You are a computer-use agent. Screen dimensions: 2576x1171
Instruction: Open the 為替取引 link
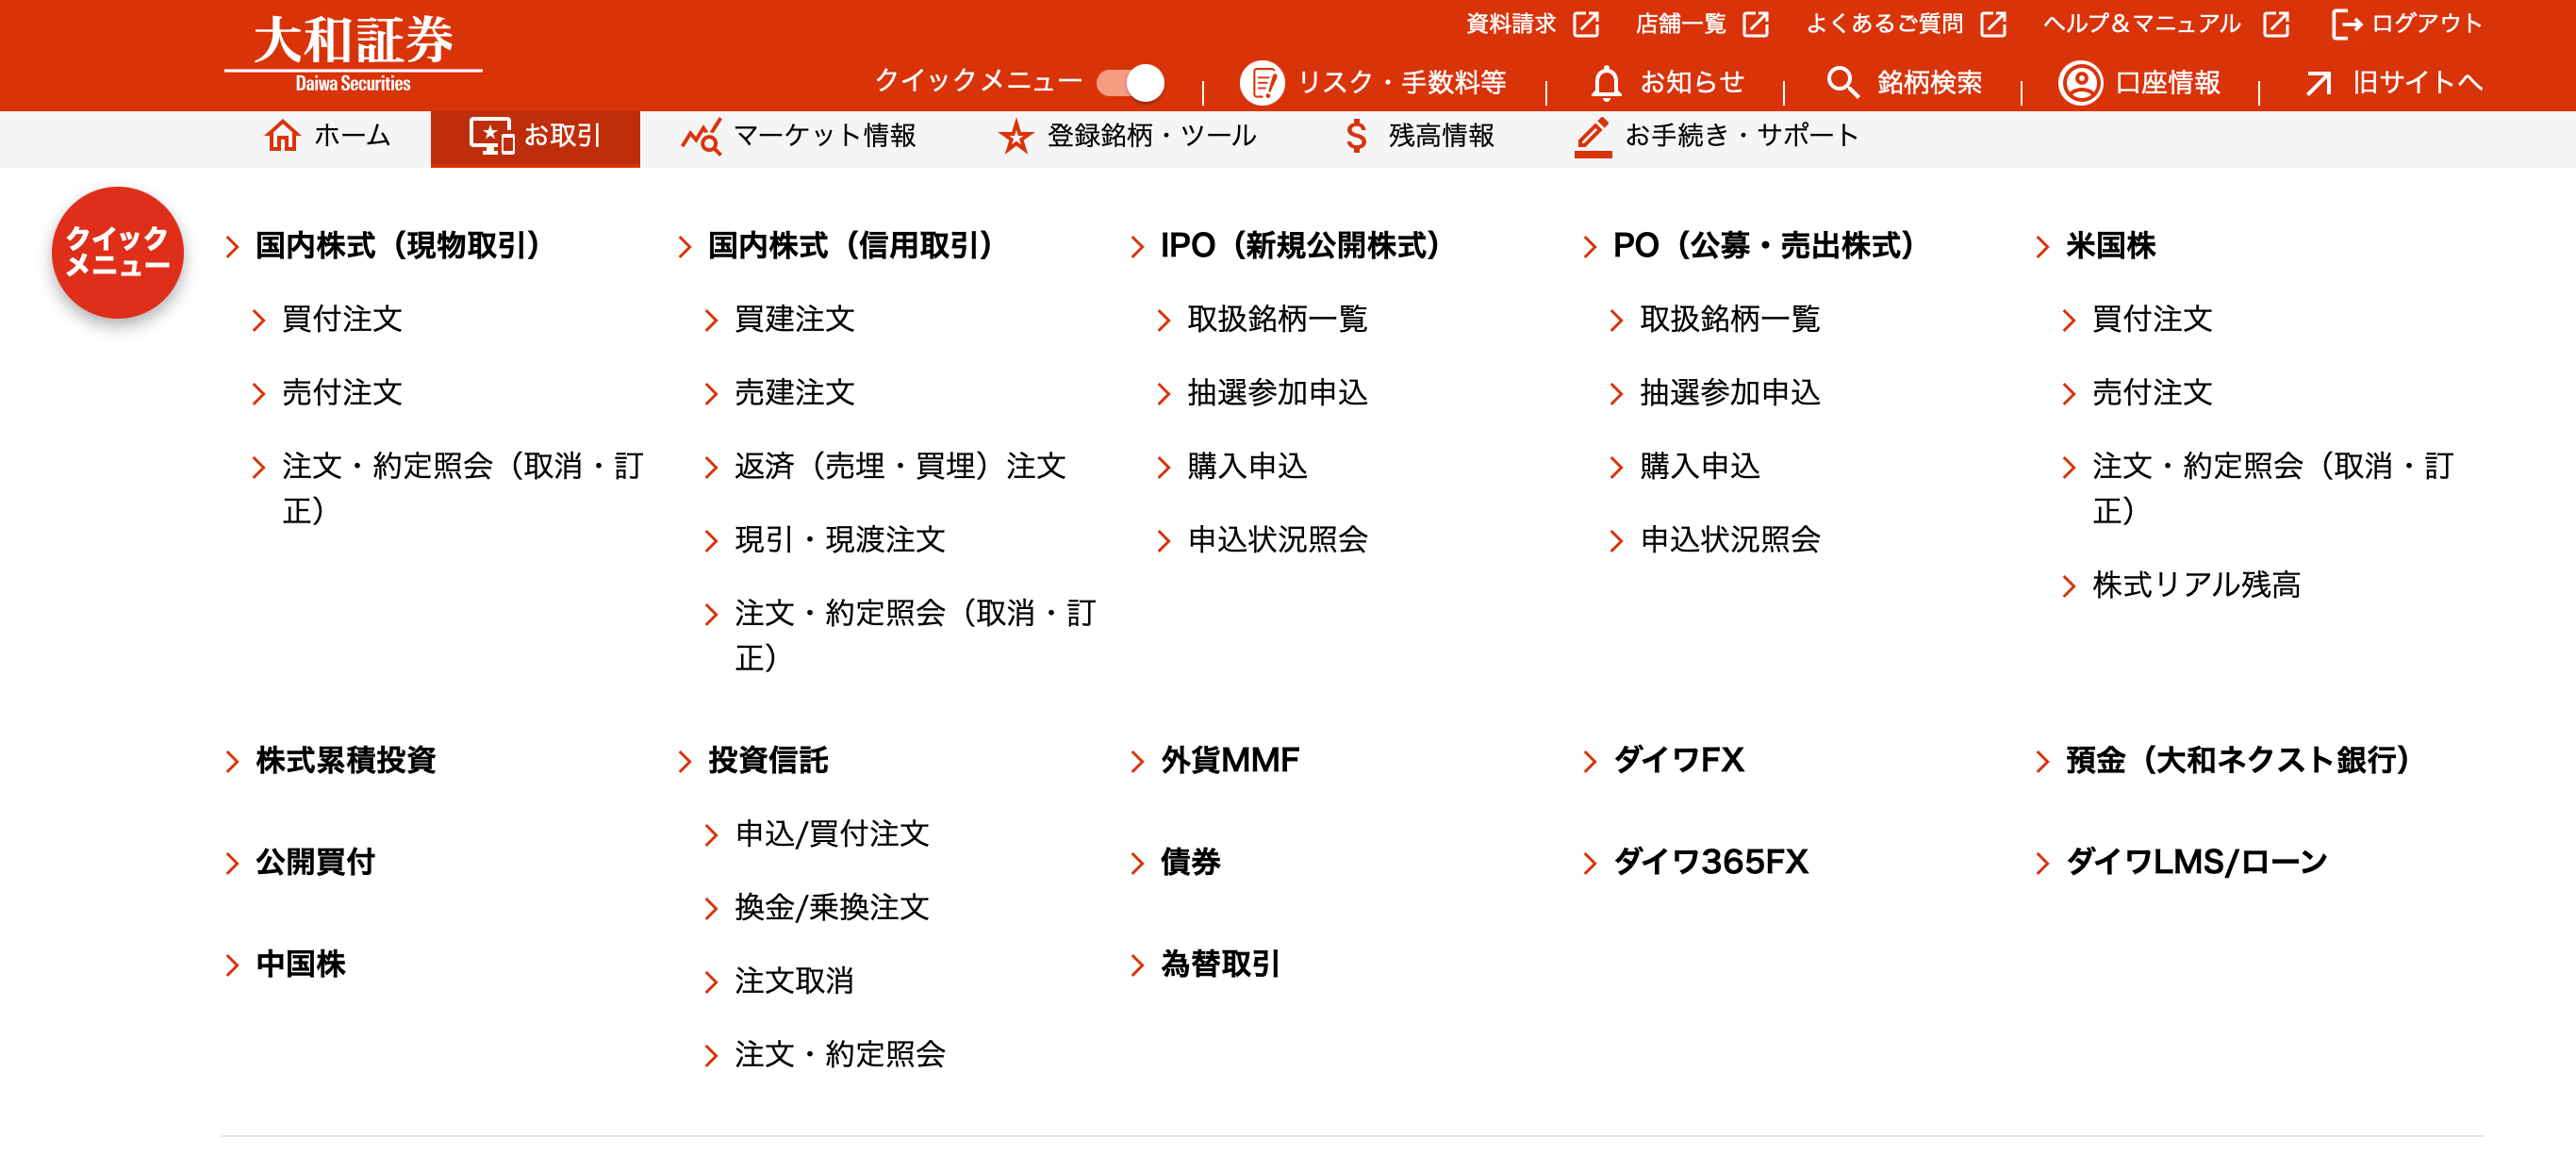[1220, 965]
